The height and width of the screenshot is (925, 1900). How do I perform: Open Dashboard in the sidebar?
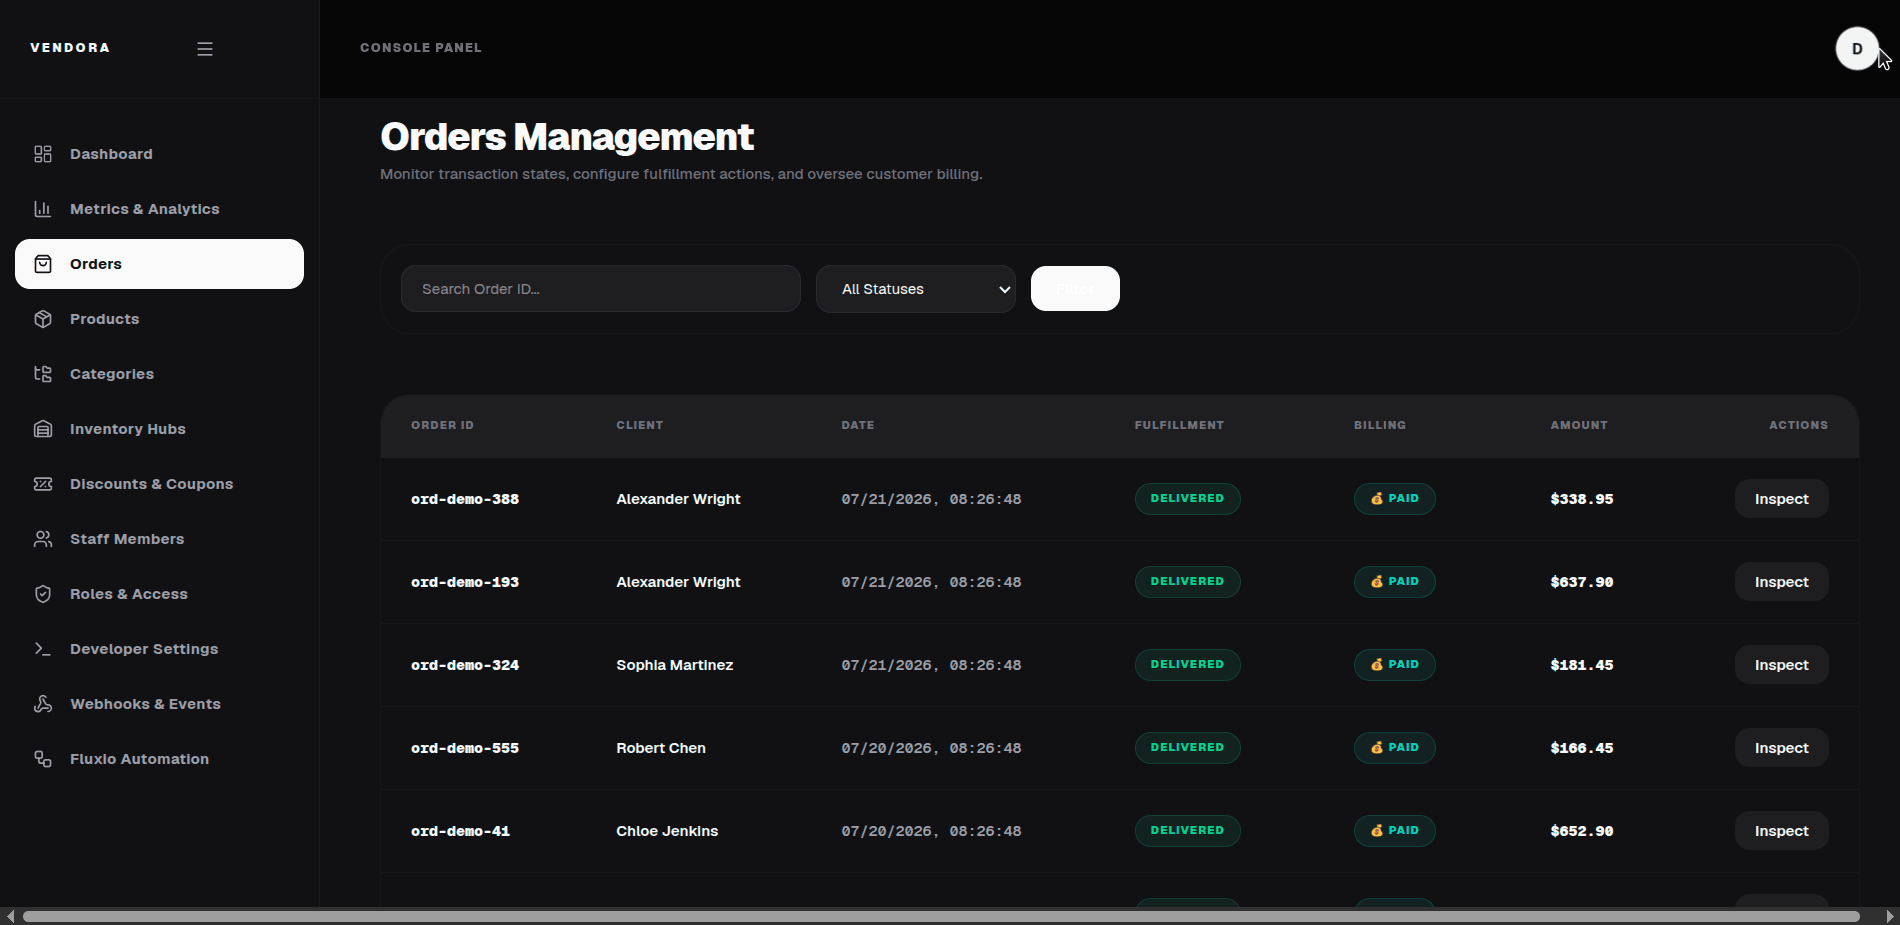click(x=160, y=154)
